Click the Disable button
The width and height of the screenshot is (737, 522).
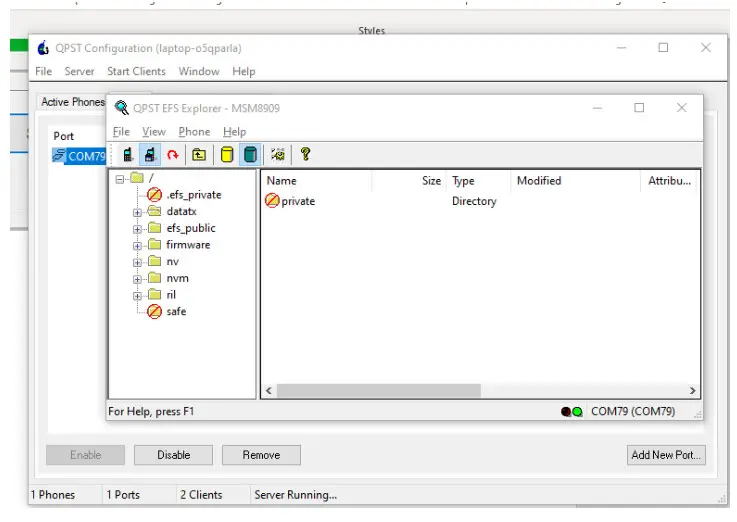coord(173,455)
